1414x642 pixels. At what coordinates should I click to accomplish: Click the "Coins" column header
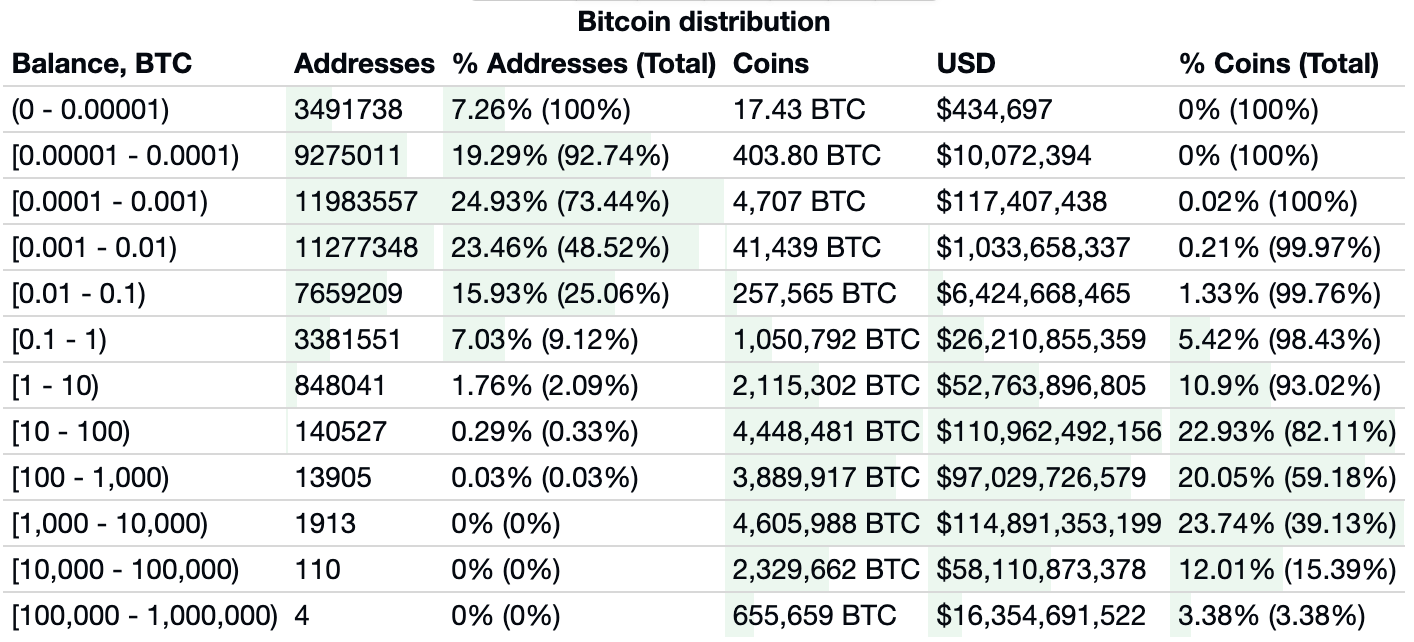(771, 64)
